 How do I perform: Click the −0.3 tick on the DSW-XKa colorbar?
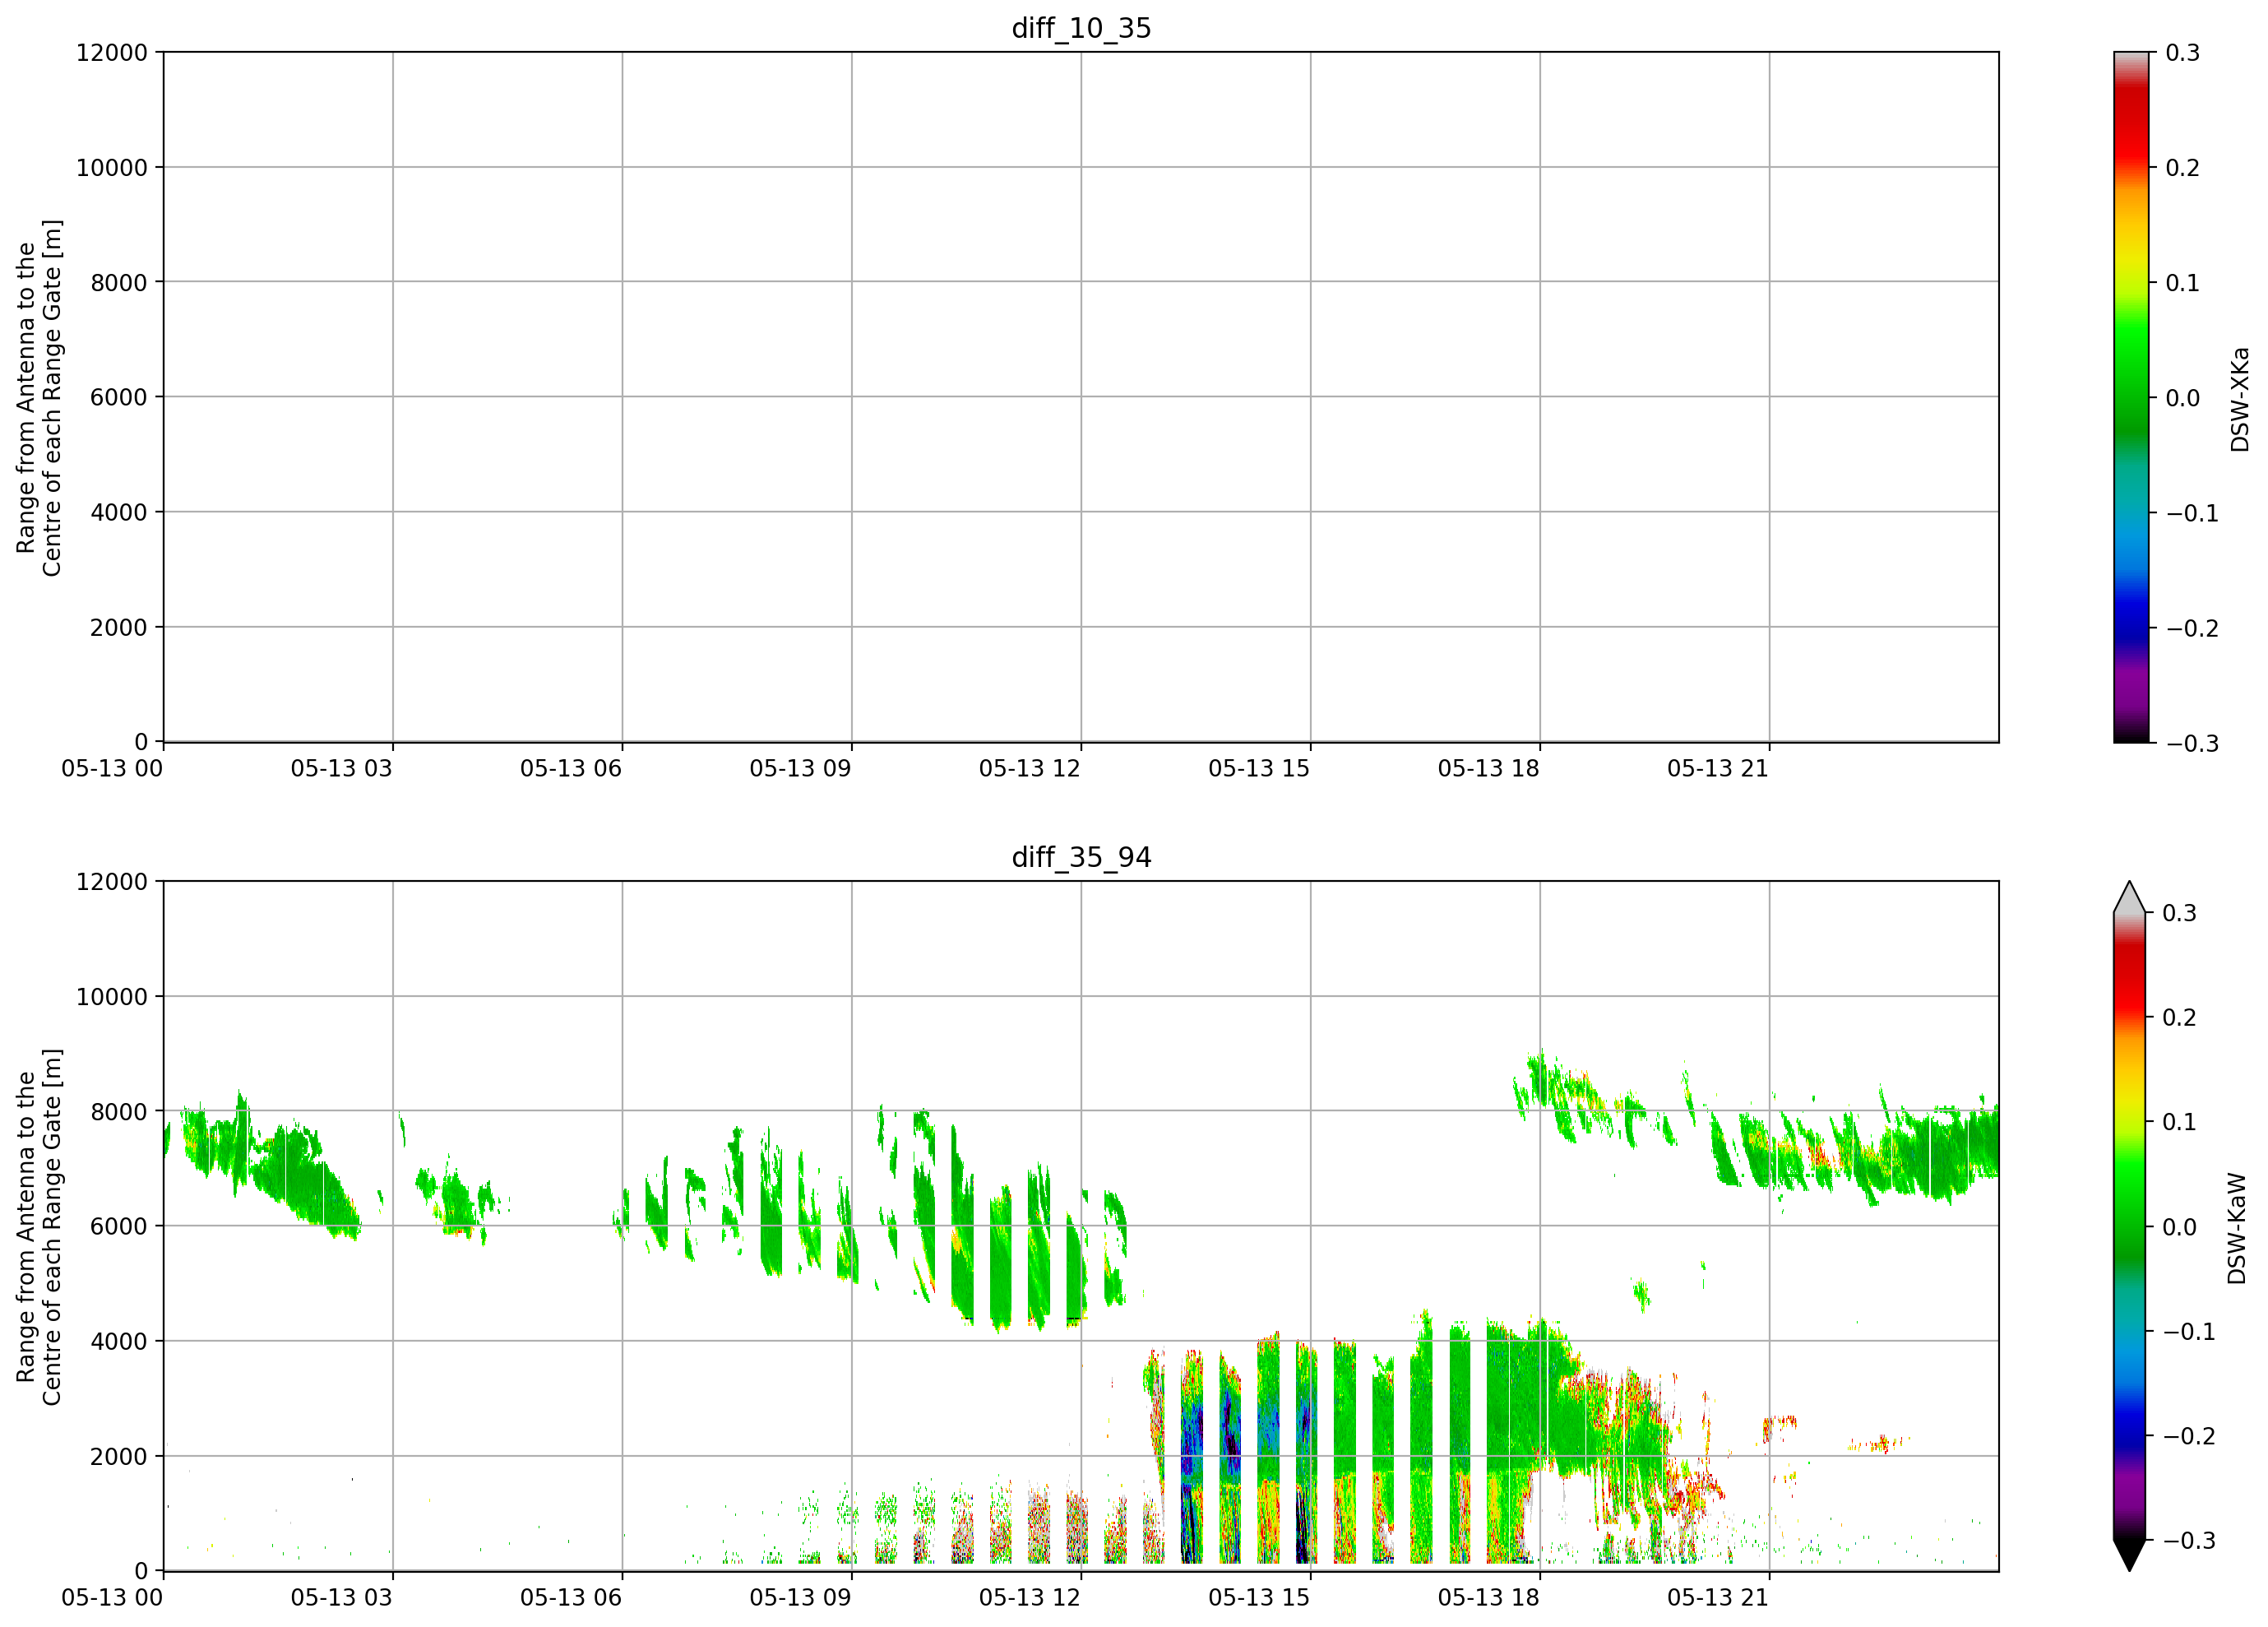2192,744
